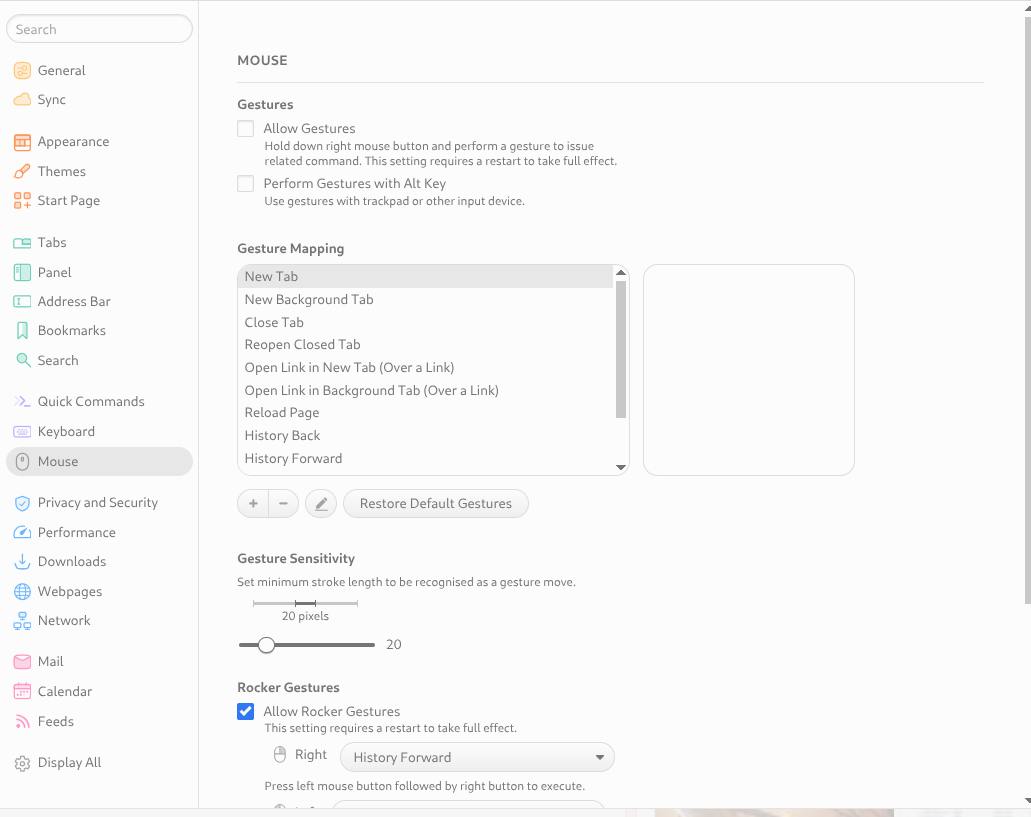Screen dimensions: 1031x817
Task: Select Reload Page gesture mapping
Action: 425,413
